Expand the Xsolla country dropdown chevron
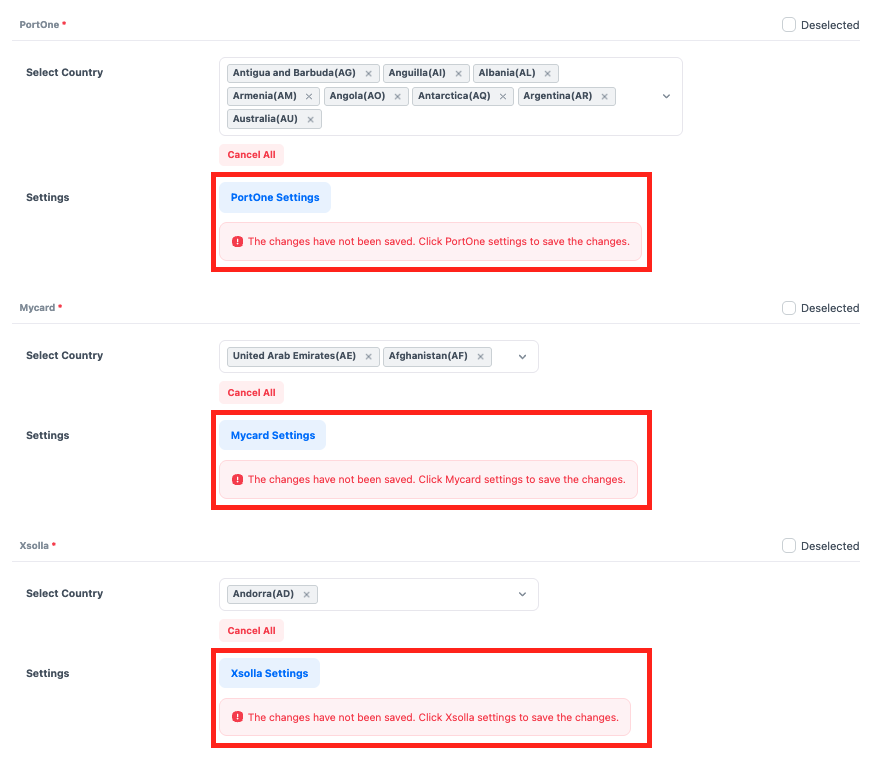Image resolution: width=876 pixels, height=778 pixels. click(522, 595)
